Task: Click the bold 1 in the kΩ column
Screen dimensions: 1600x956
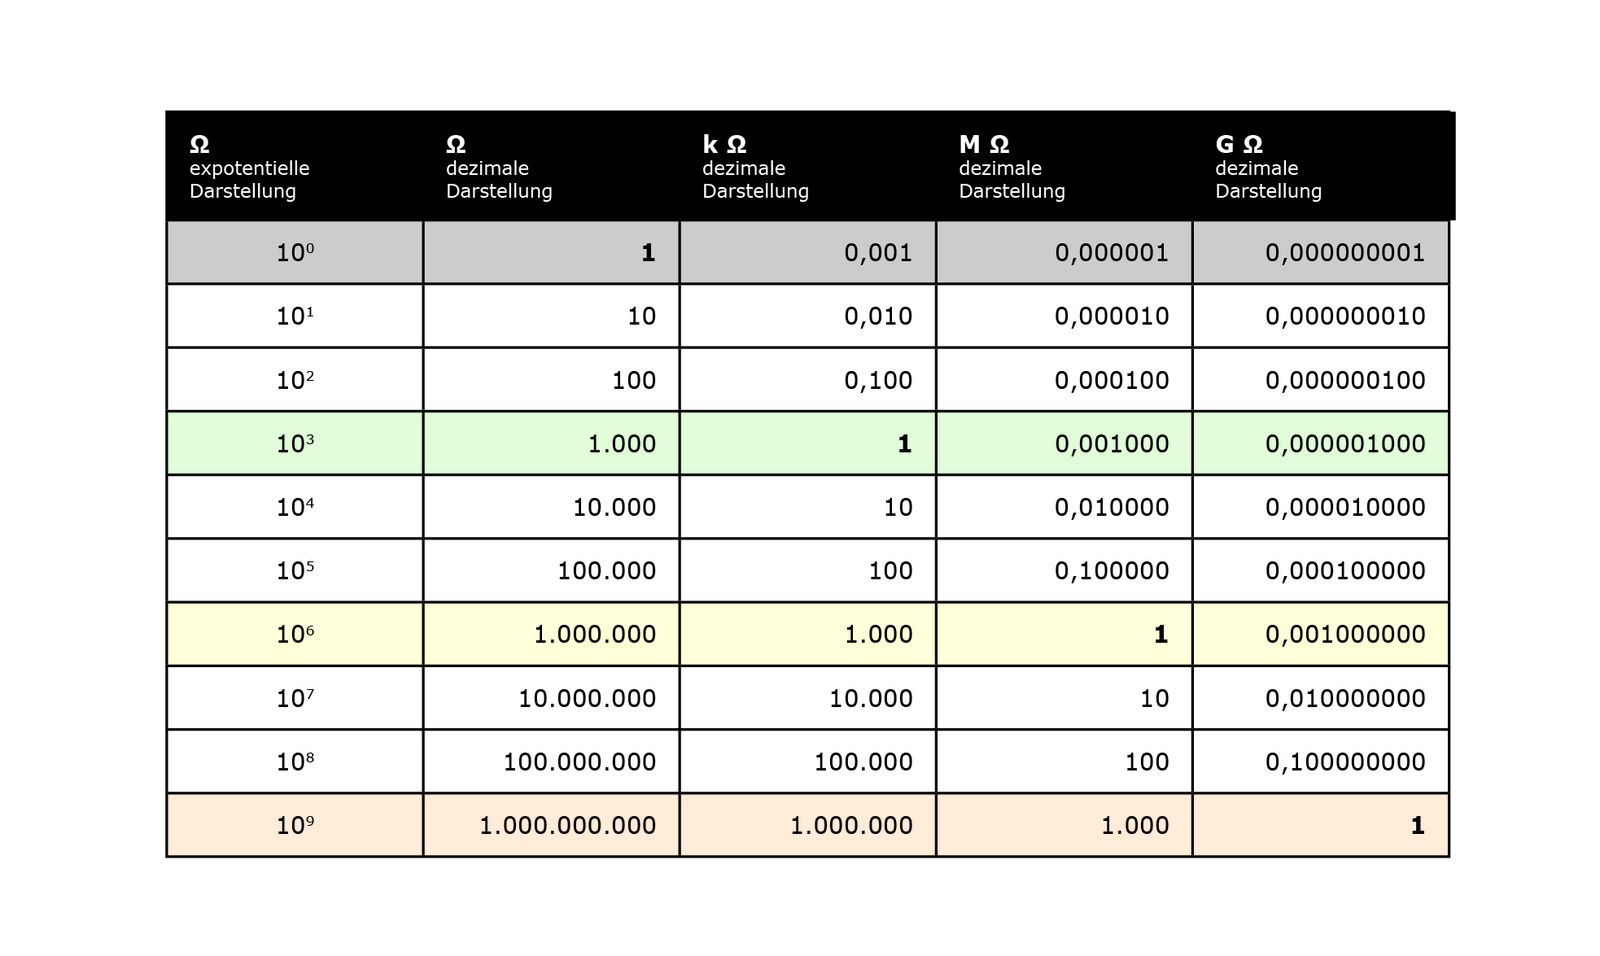Action: (904, 444)
